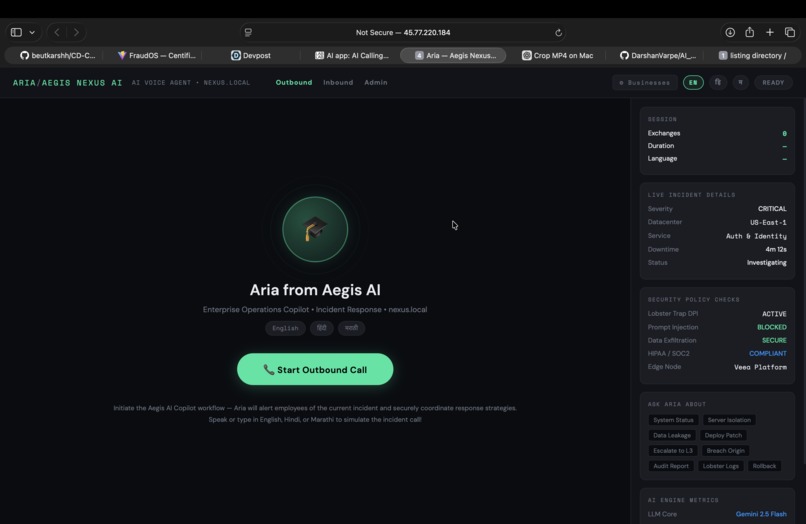Open the page settings icon in address bar

(x=248, y=32)
